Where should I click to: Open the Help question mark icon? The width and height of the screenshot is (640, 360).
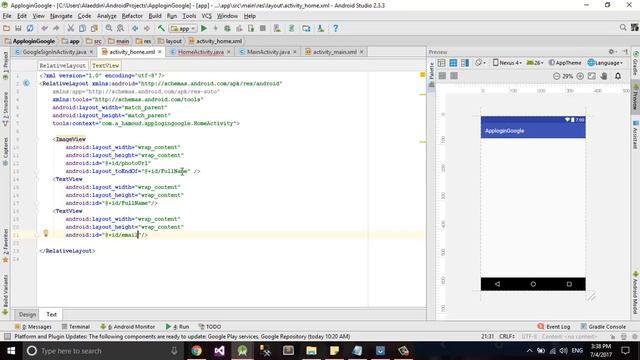click(336, 28)
